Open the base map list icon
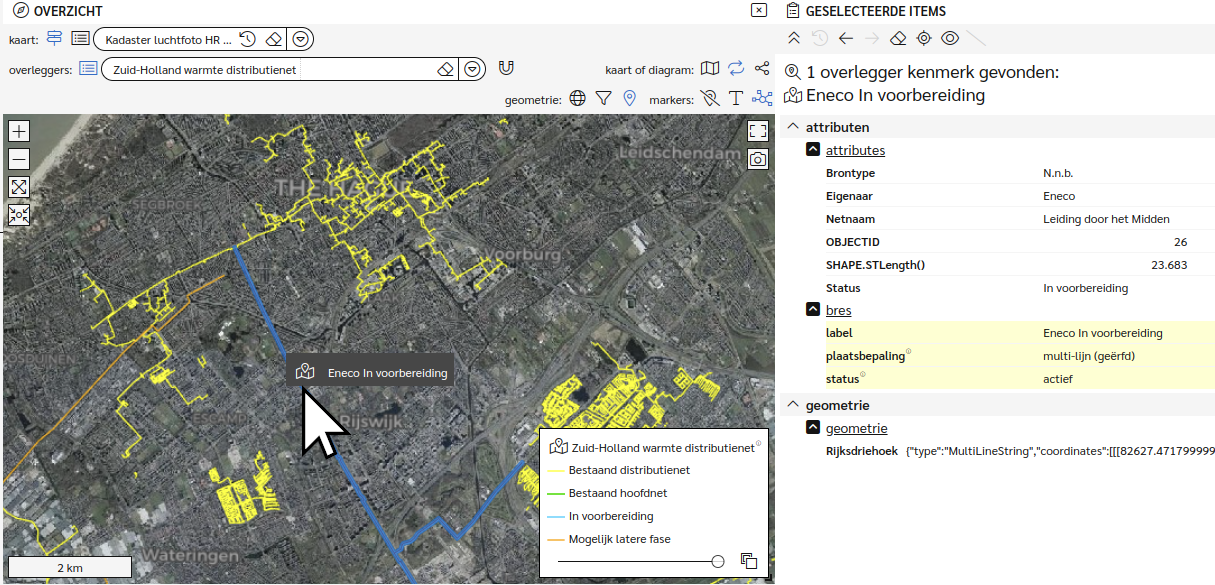 coord(80,39)
